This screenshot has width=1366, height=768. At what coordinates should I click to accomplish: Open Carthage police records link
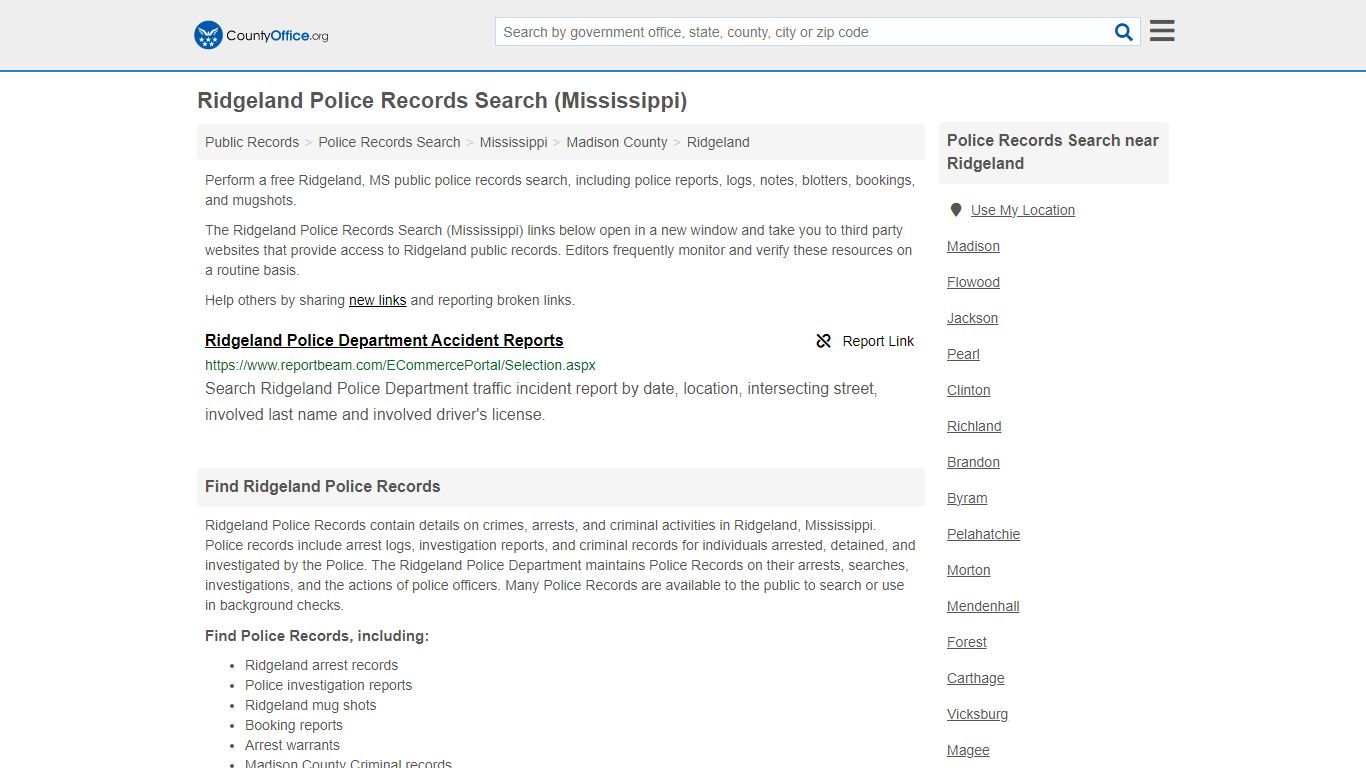975,678
